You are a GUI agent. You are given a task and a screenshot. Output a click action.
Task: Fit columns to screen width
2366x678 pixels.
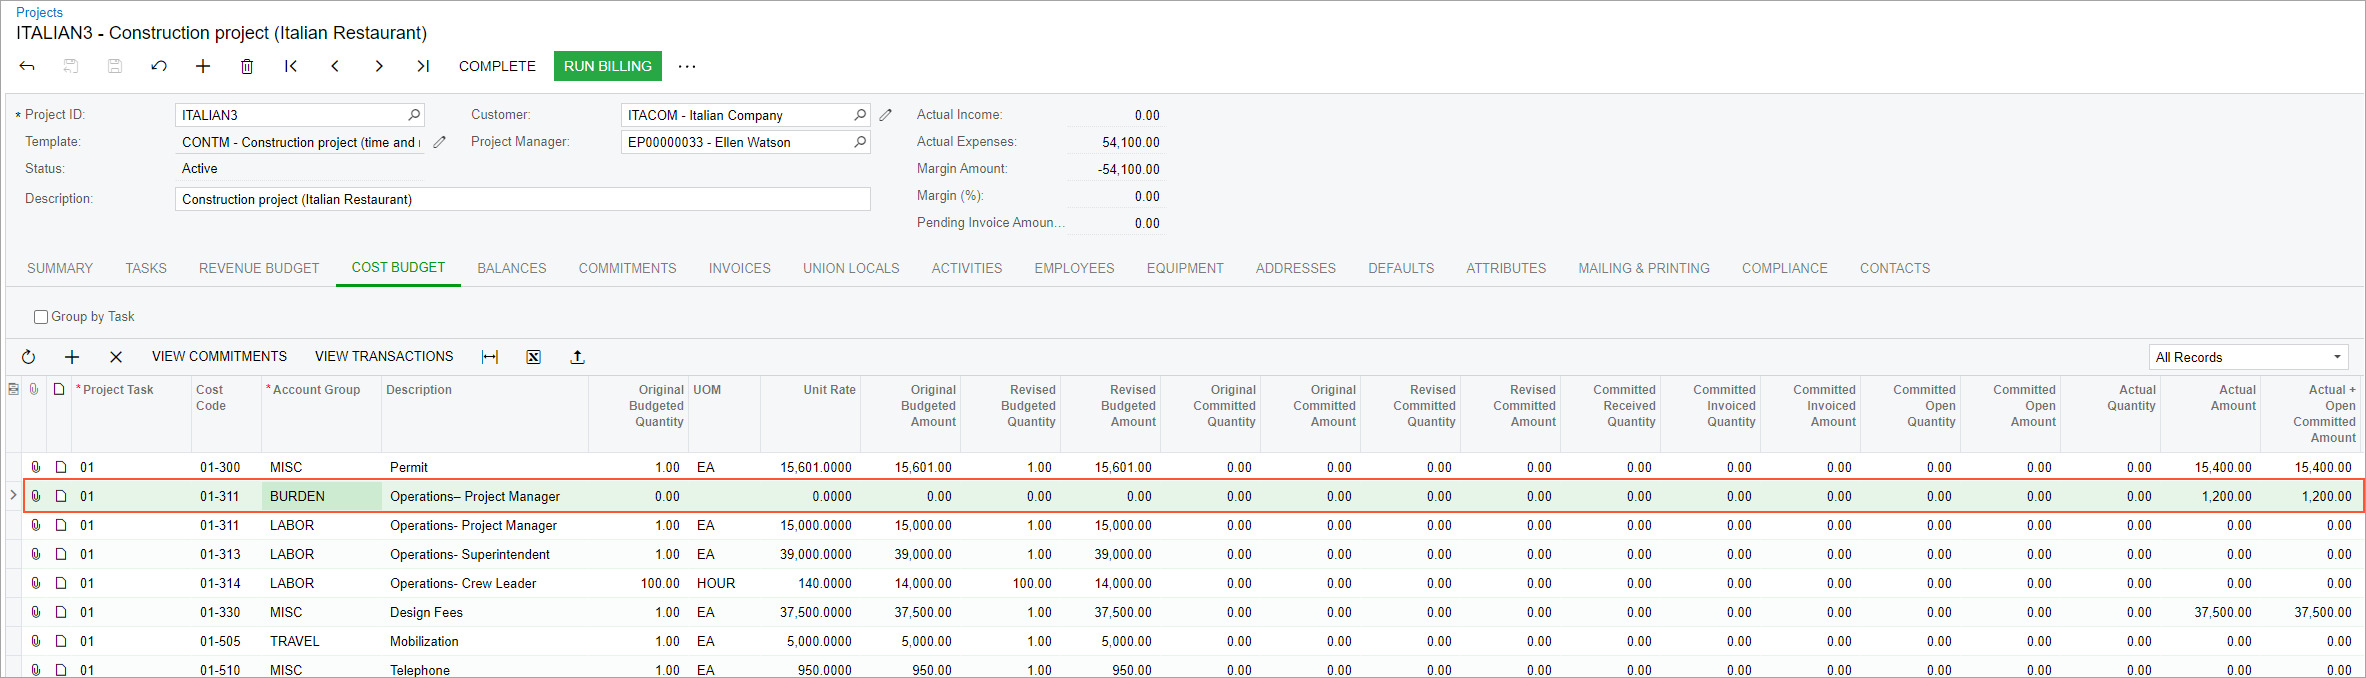pos(490,357)
